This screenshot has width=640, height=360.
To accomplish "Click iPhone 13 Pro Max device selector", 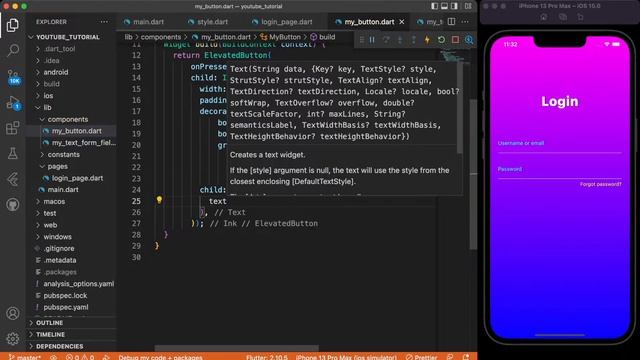I will (x=346, y=357).
